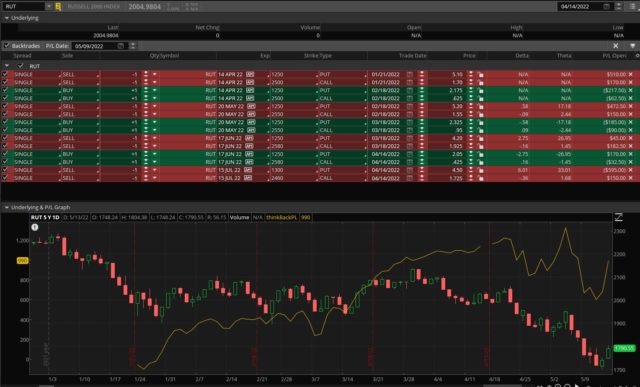Collapse the Underlying & P/L Graph section
This screenshot has width=640, height=387.
point(7,207)
